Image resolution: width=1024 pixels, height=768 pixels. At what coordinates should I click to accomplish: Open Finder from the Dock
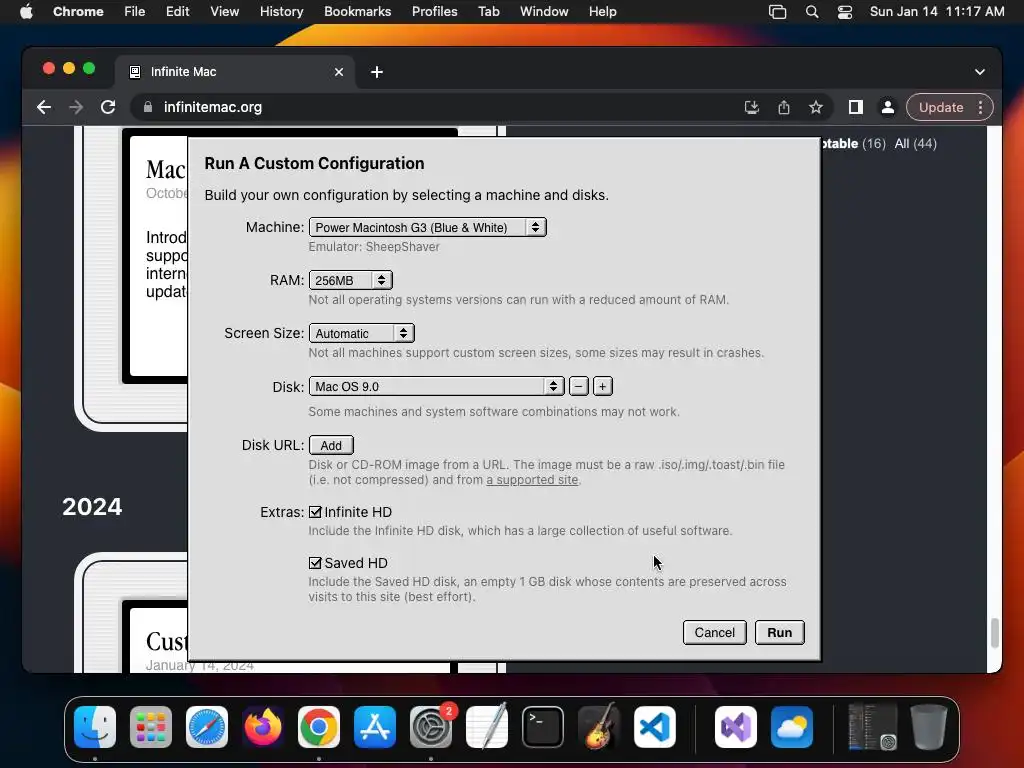[x=95, y=727]
